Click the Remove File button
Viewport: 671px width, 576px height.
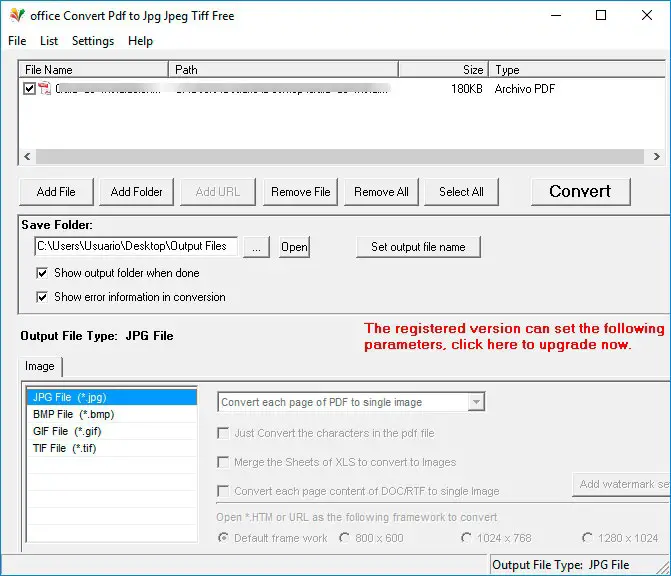300,192
